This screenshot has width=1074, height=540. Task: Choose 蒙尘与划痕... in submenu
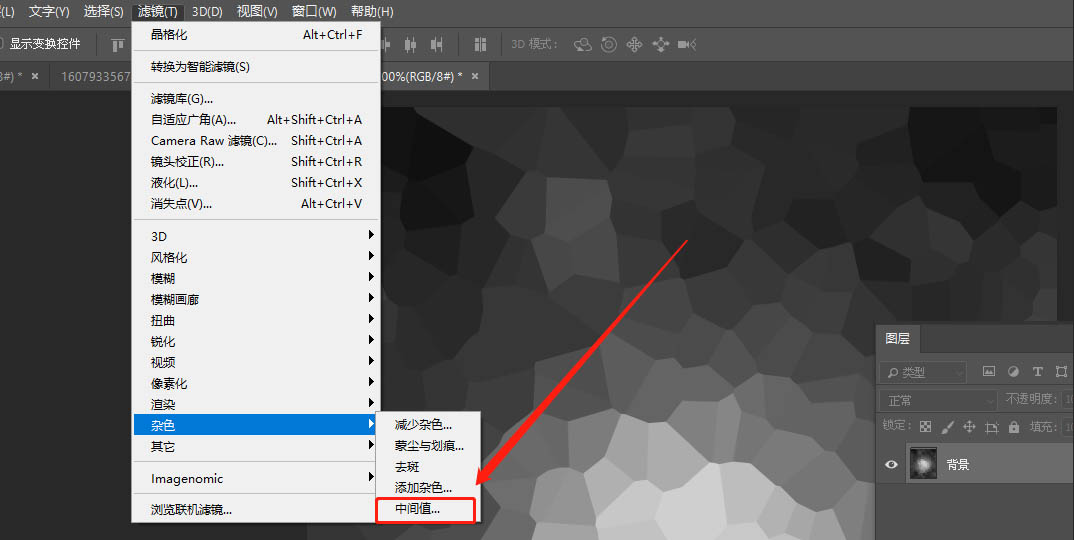[x=428, y=446]
